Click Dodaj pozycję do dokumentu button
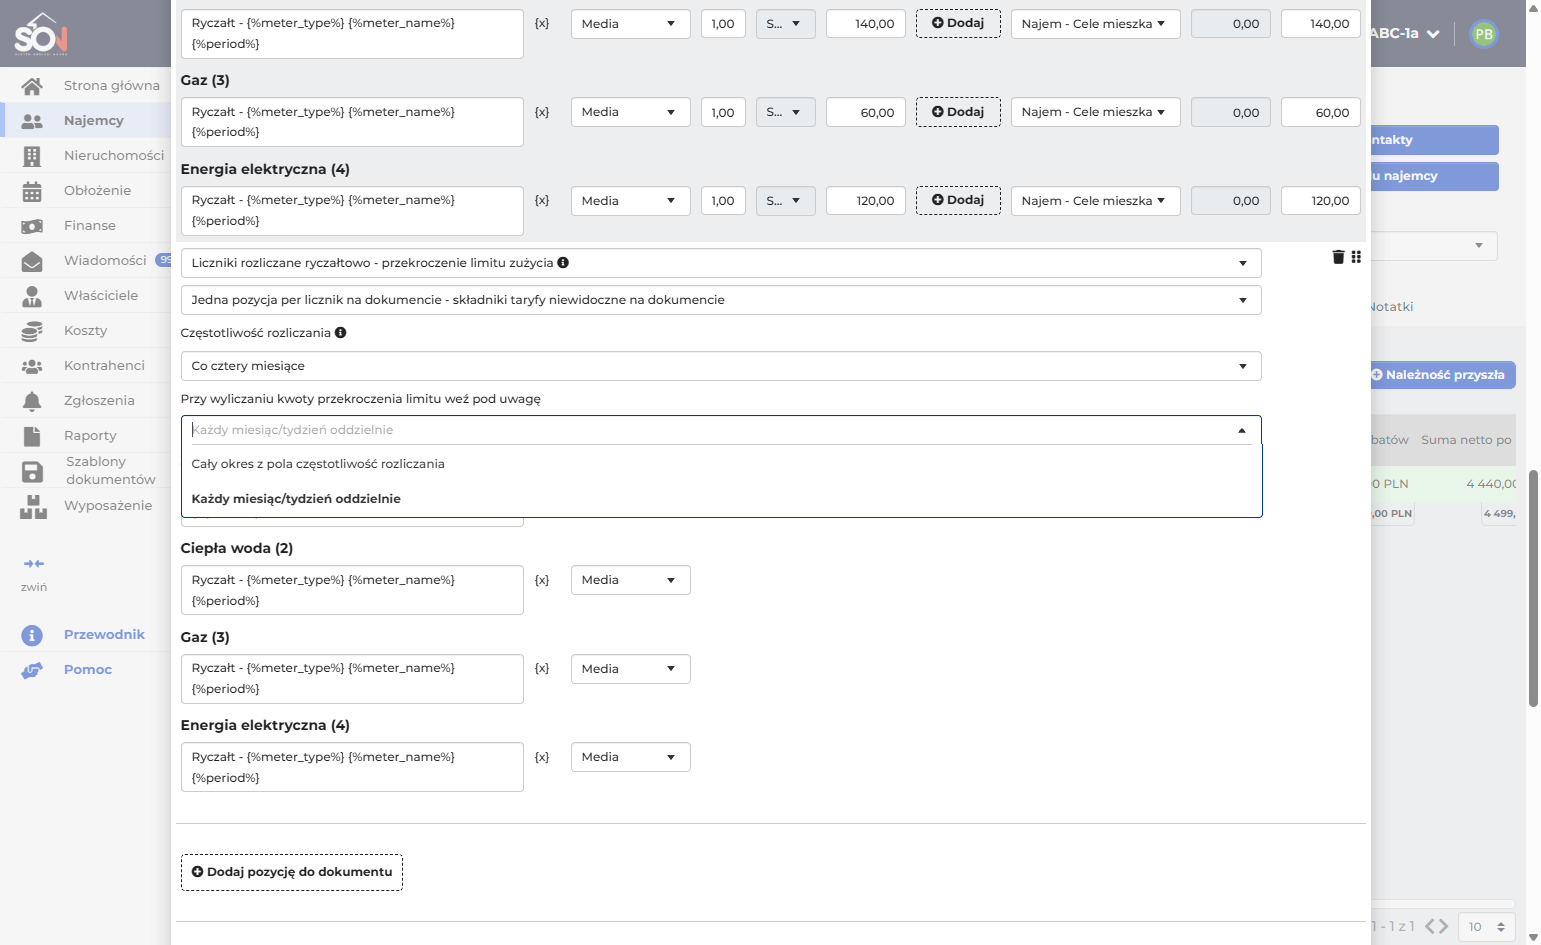The image size is (1541, 945). tap(292, 872)
